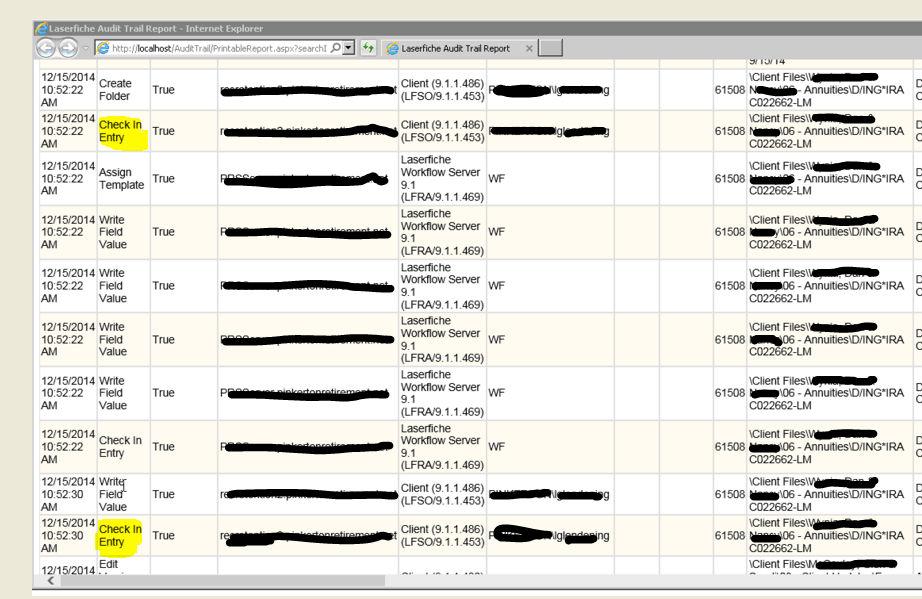Click the localhost AuditTrail URL field

click(x=219, y=48)
